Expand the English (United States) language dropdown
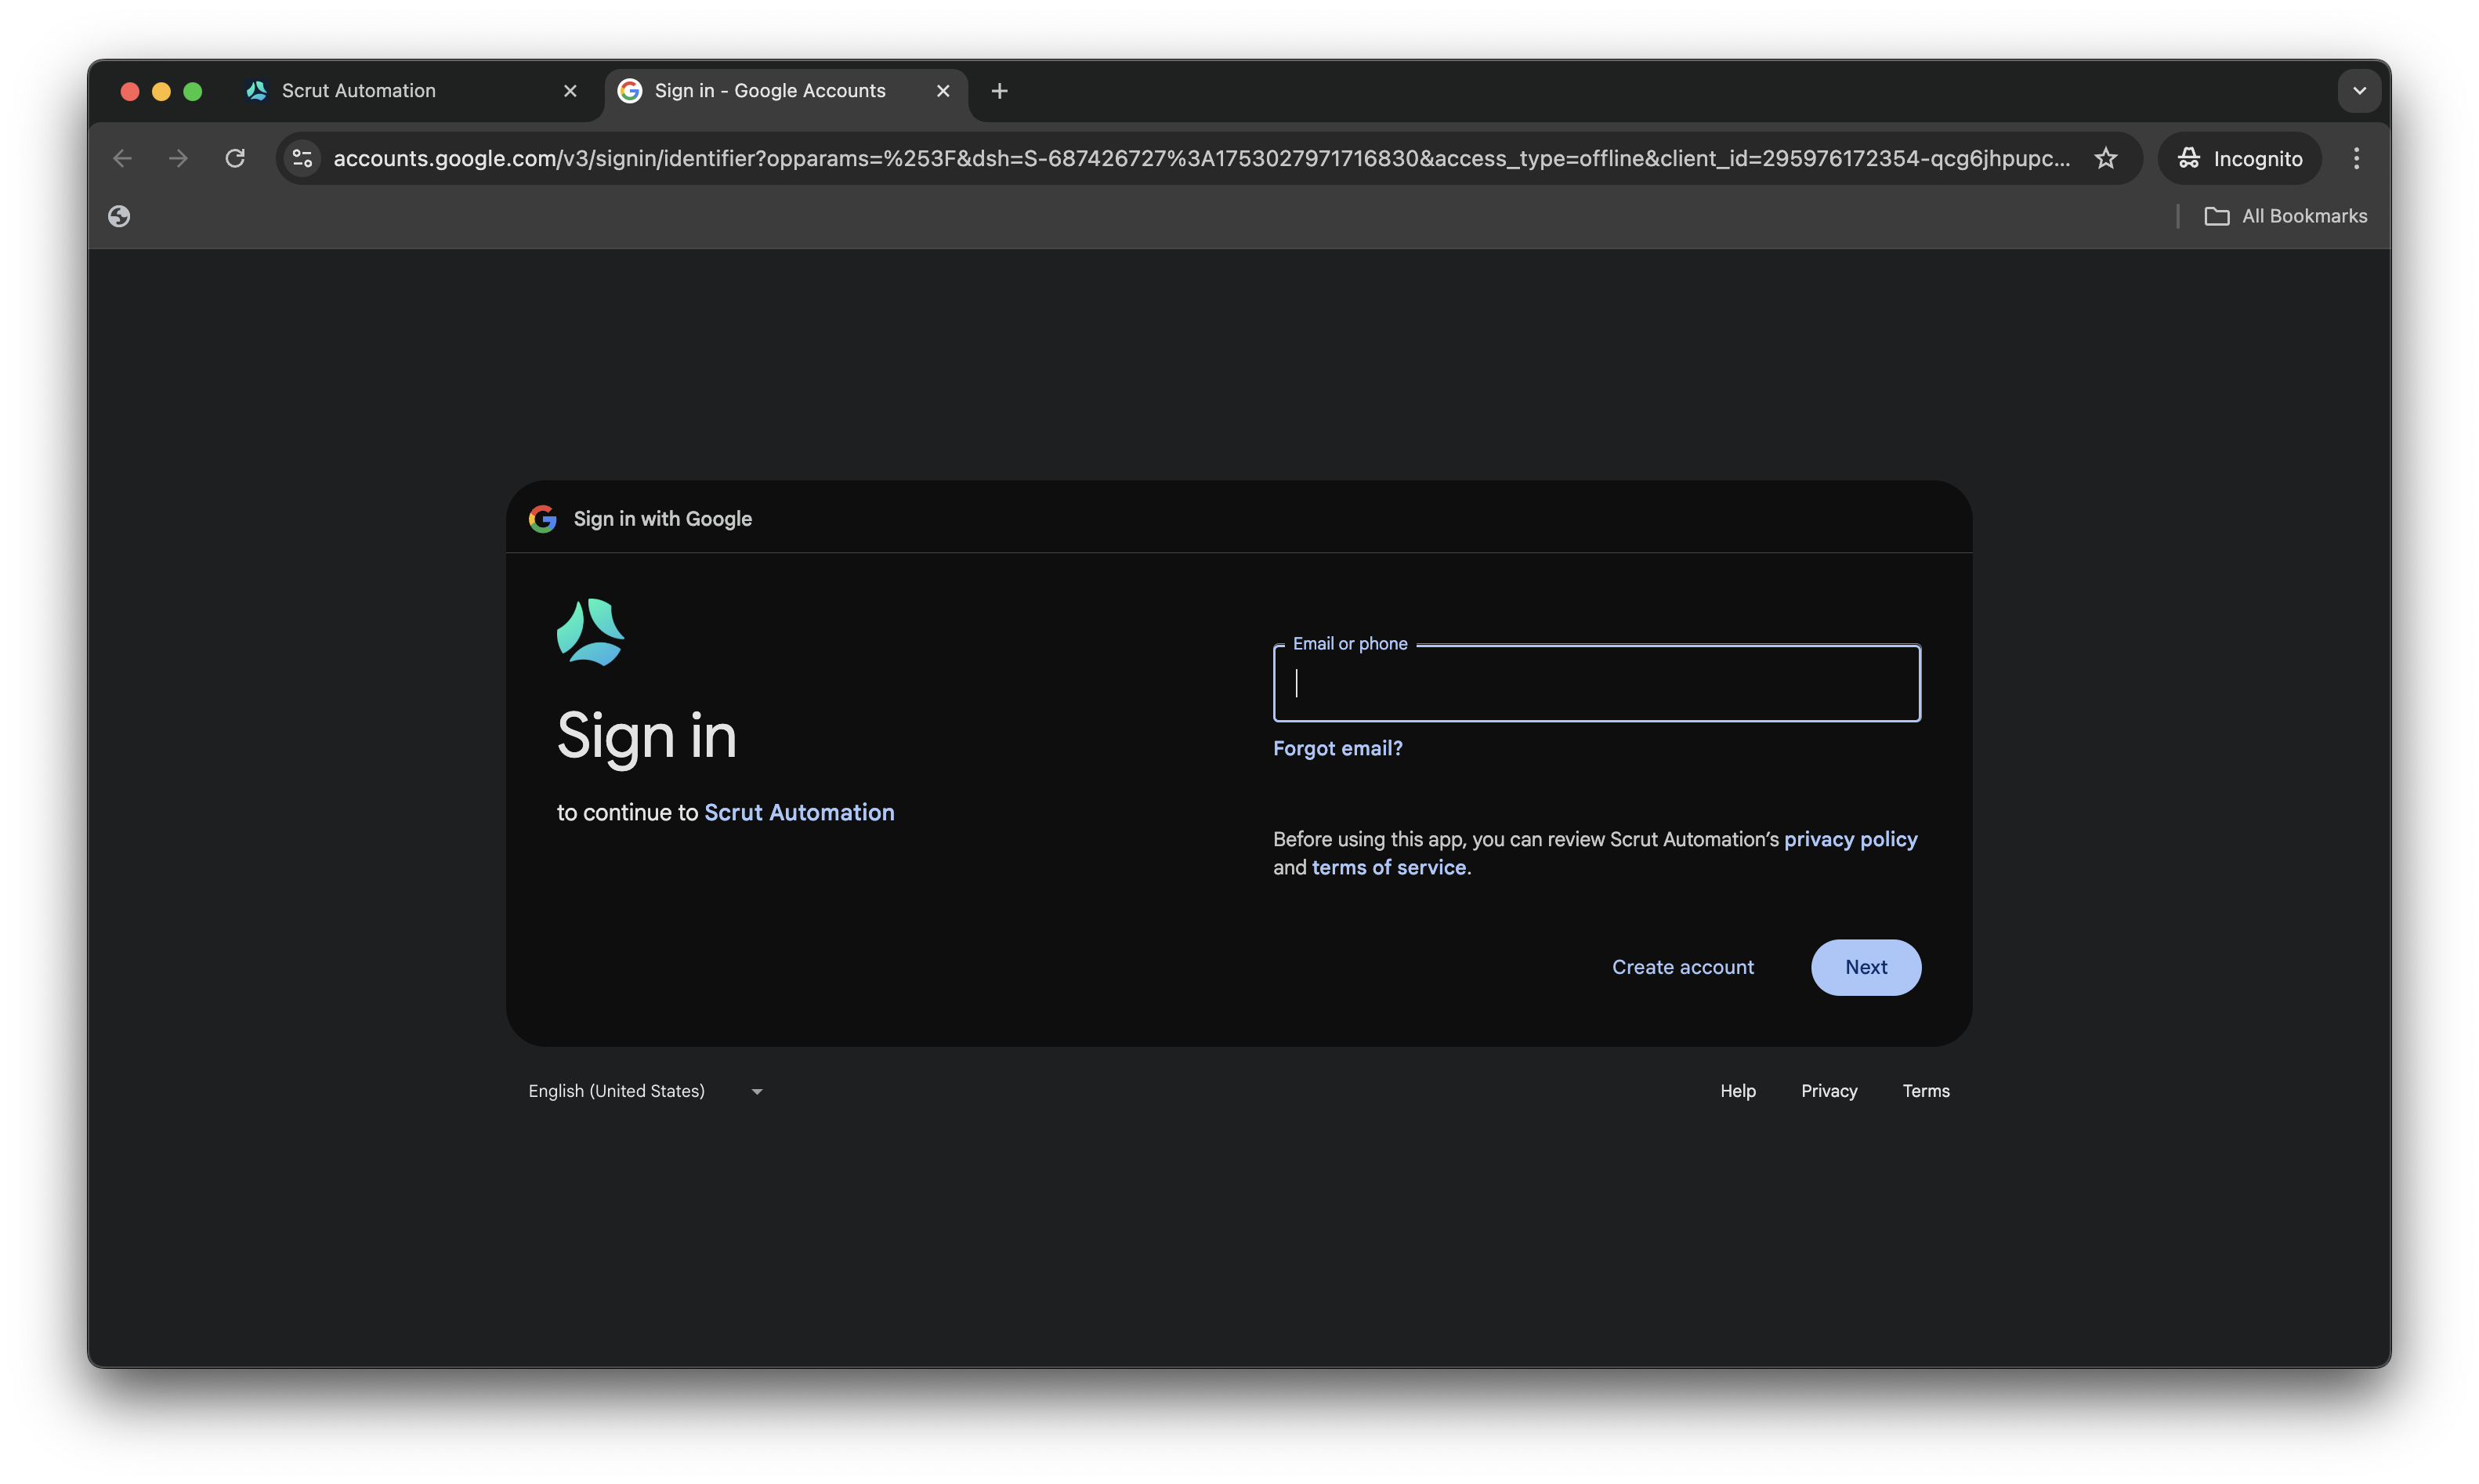Screen dimensions: 2479x1484 point(645,1091)
